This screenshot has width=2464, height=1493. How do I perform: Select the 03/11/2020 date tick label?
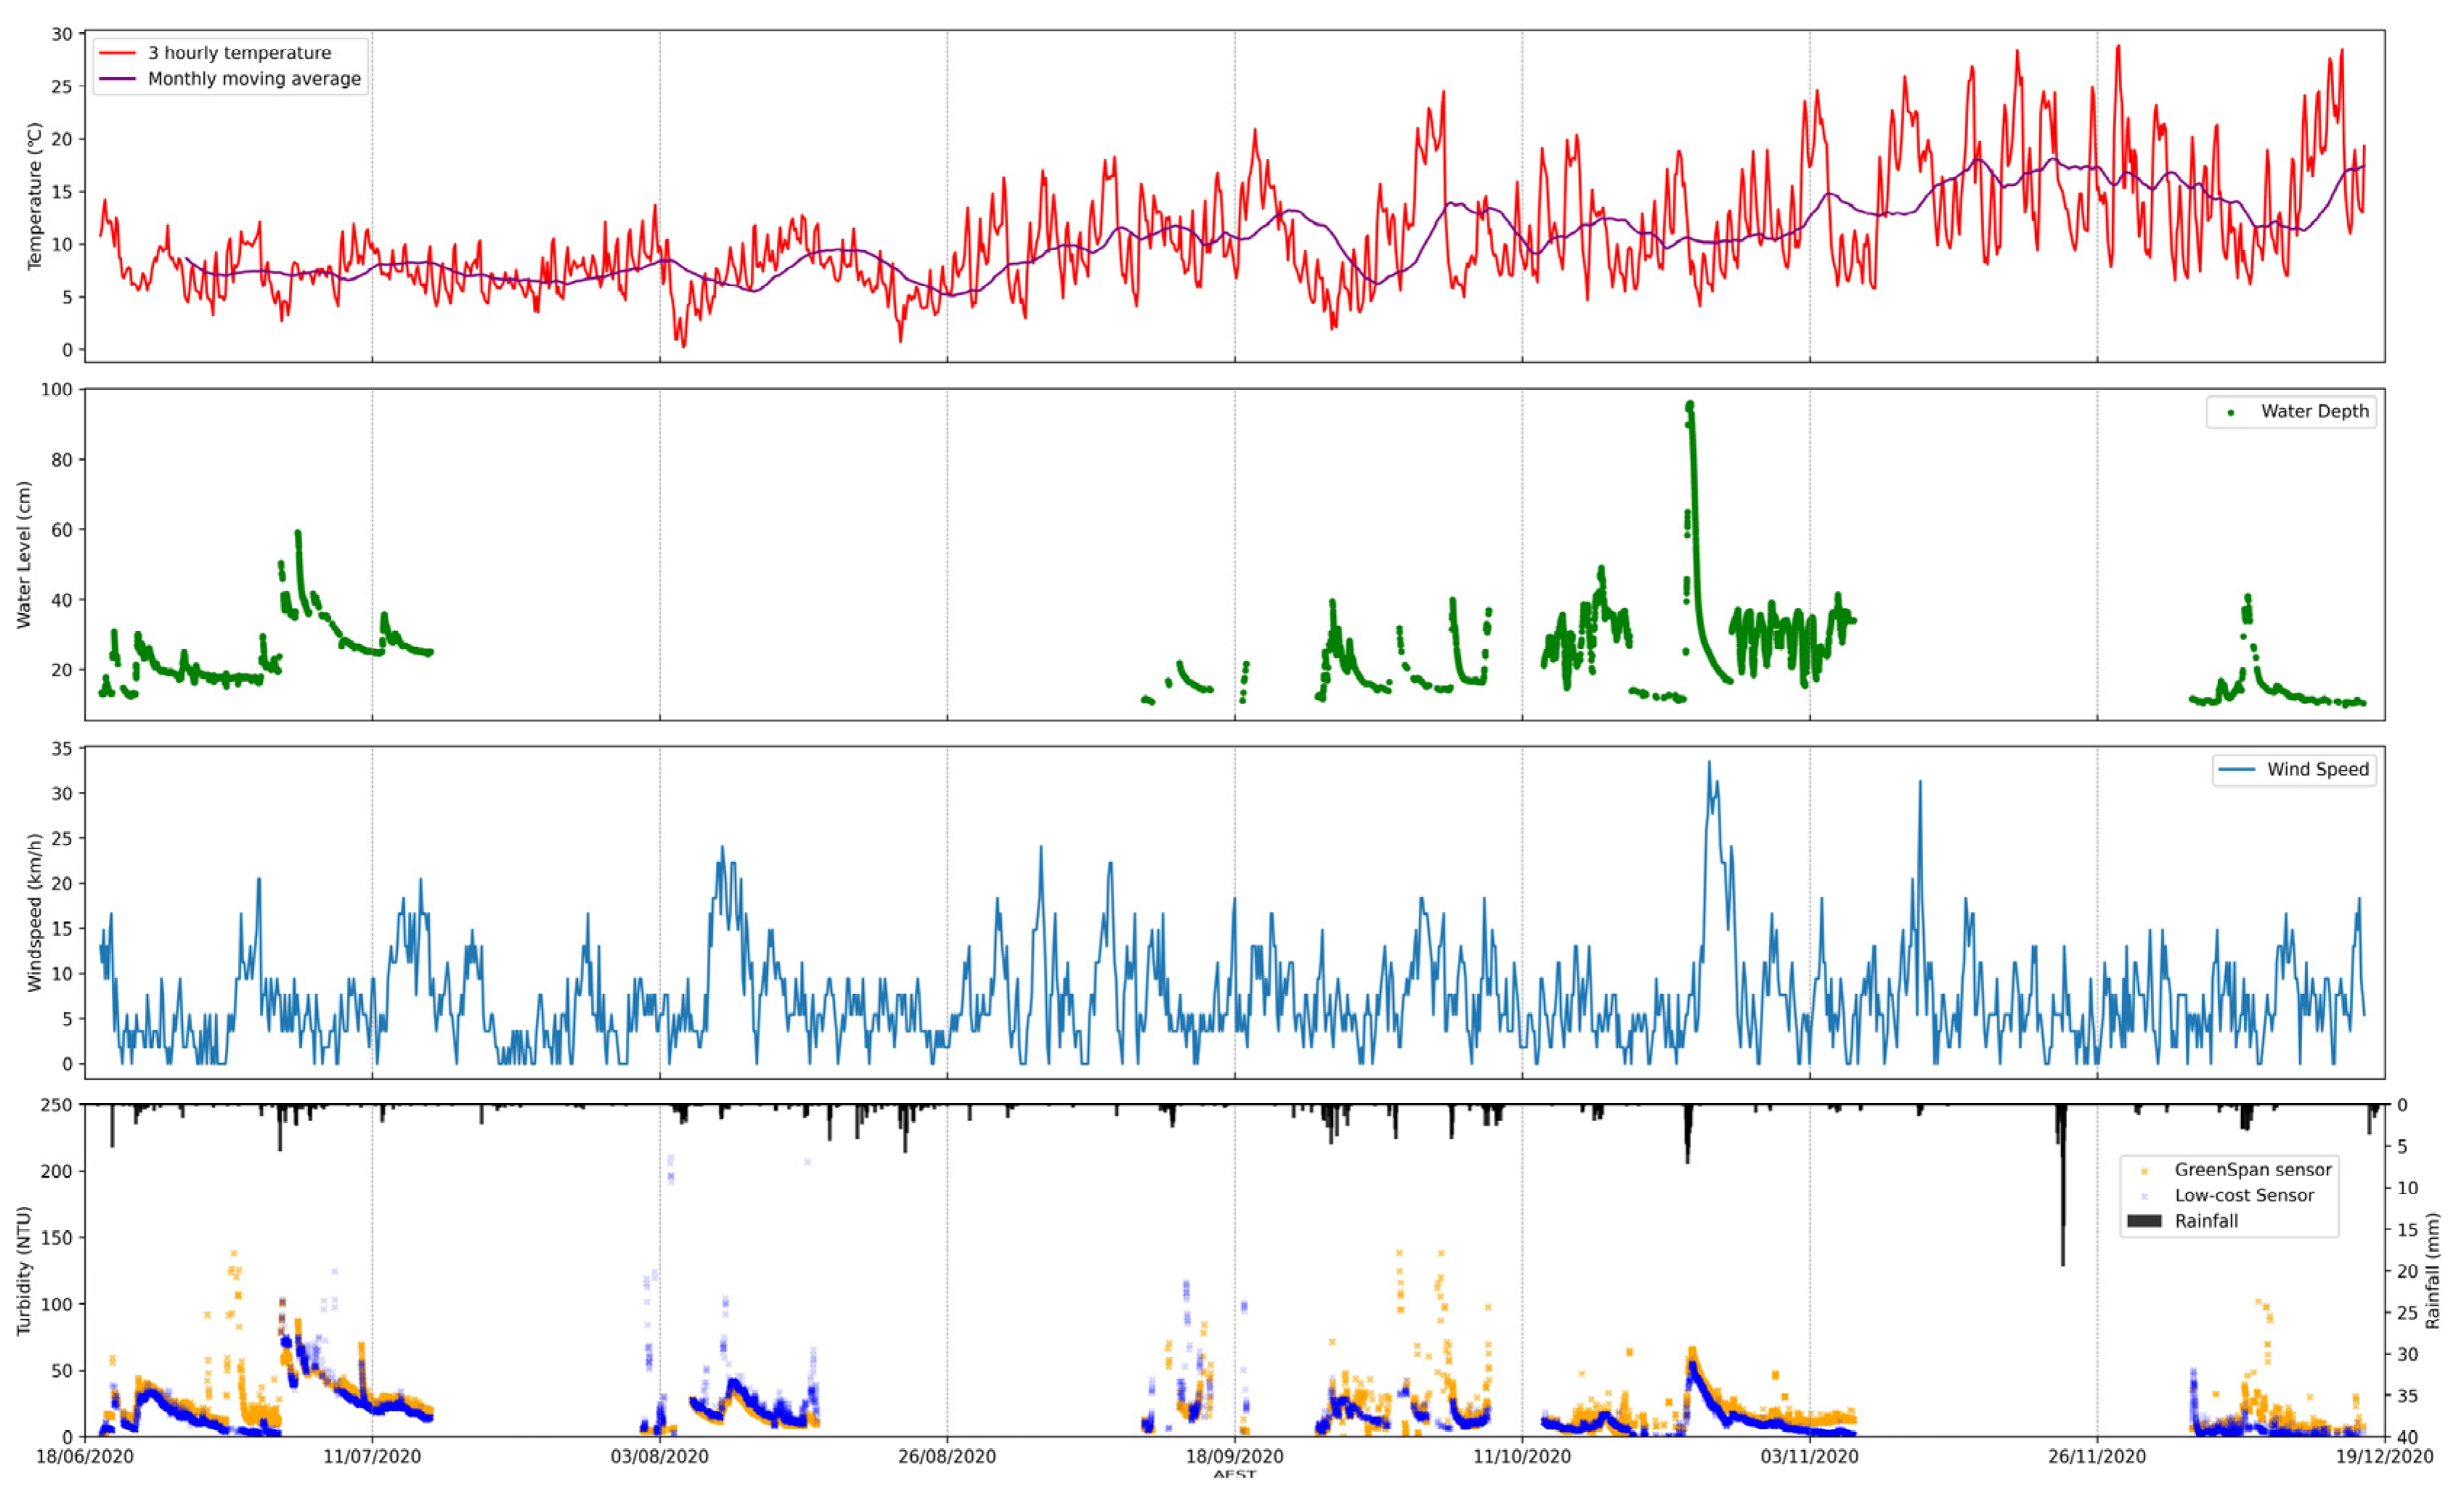click(x=1809, y=1456)
